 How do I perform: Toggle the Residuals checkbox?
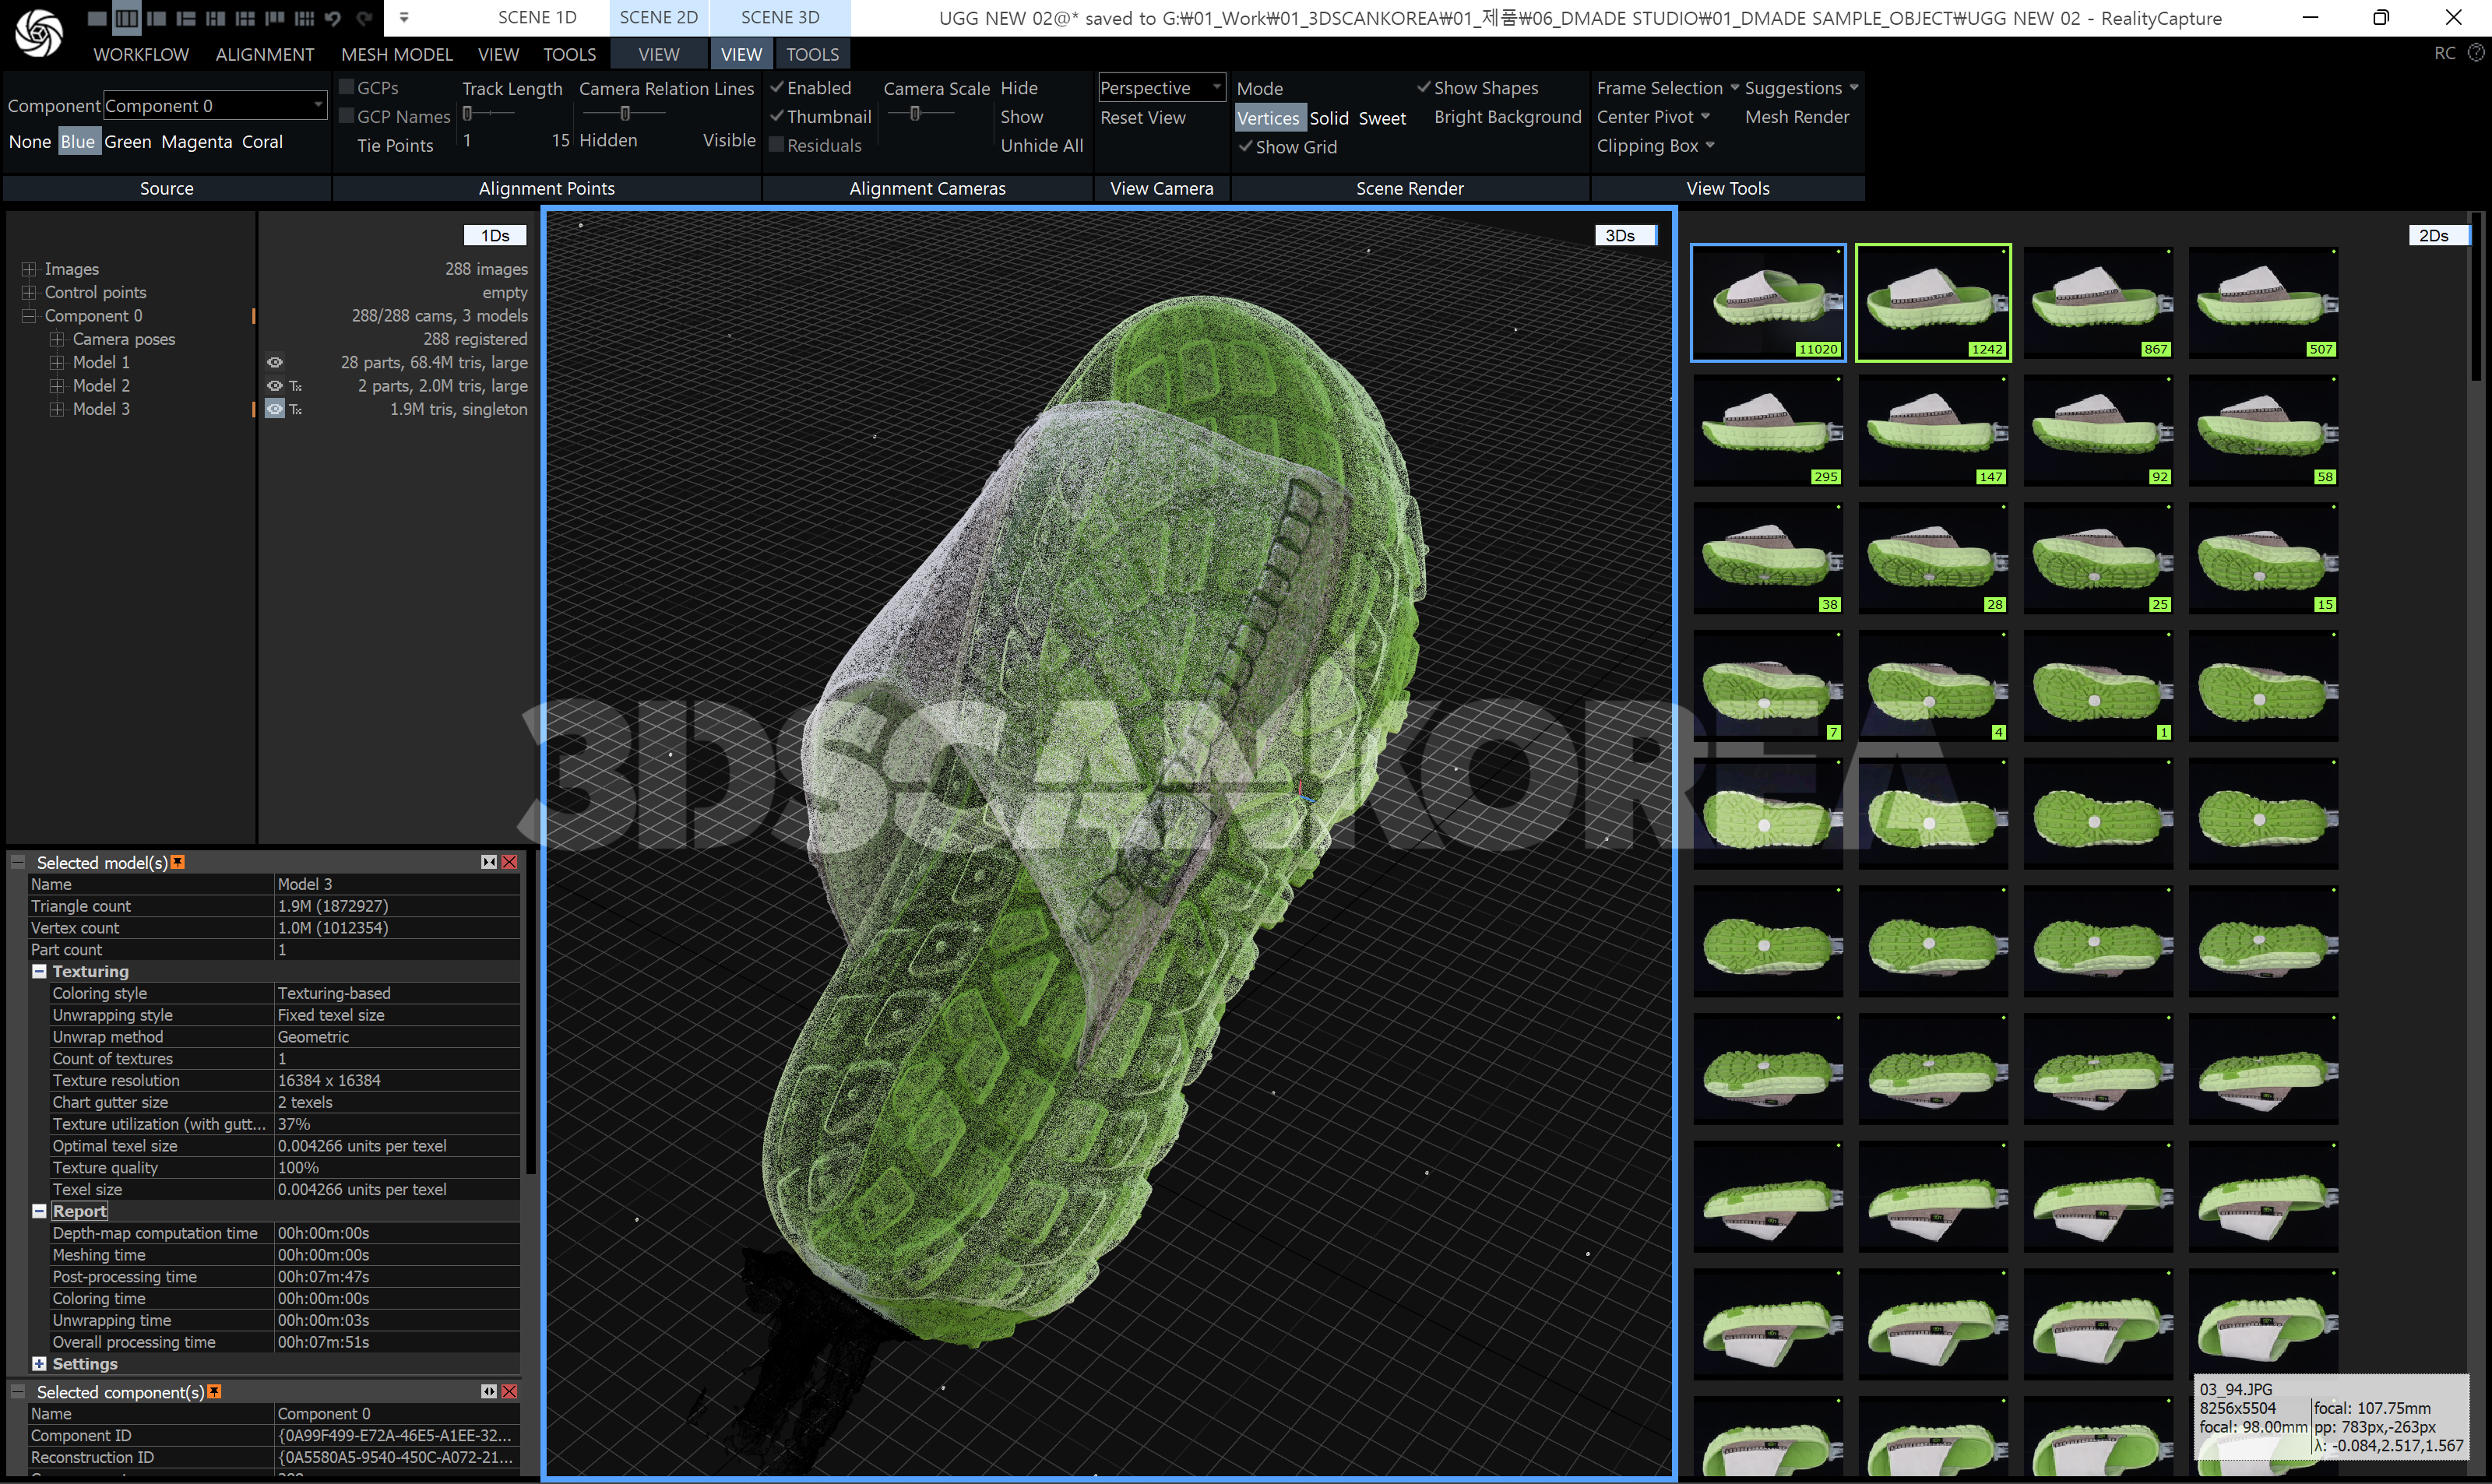776,145
